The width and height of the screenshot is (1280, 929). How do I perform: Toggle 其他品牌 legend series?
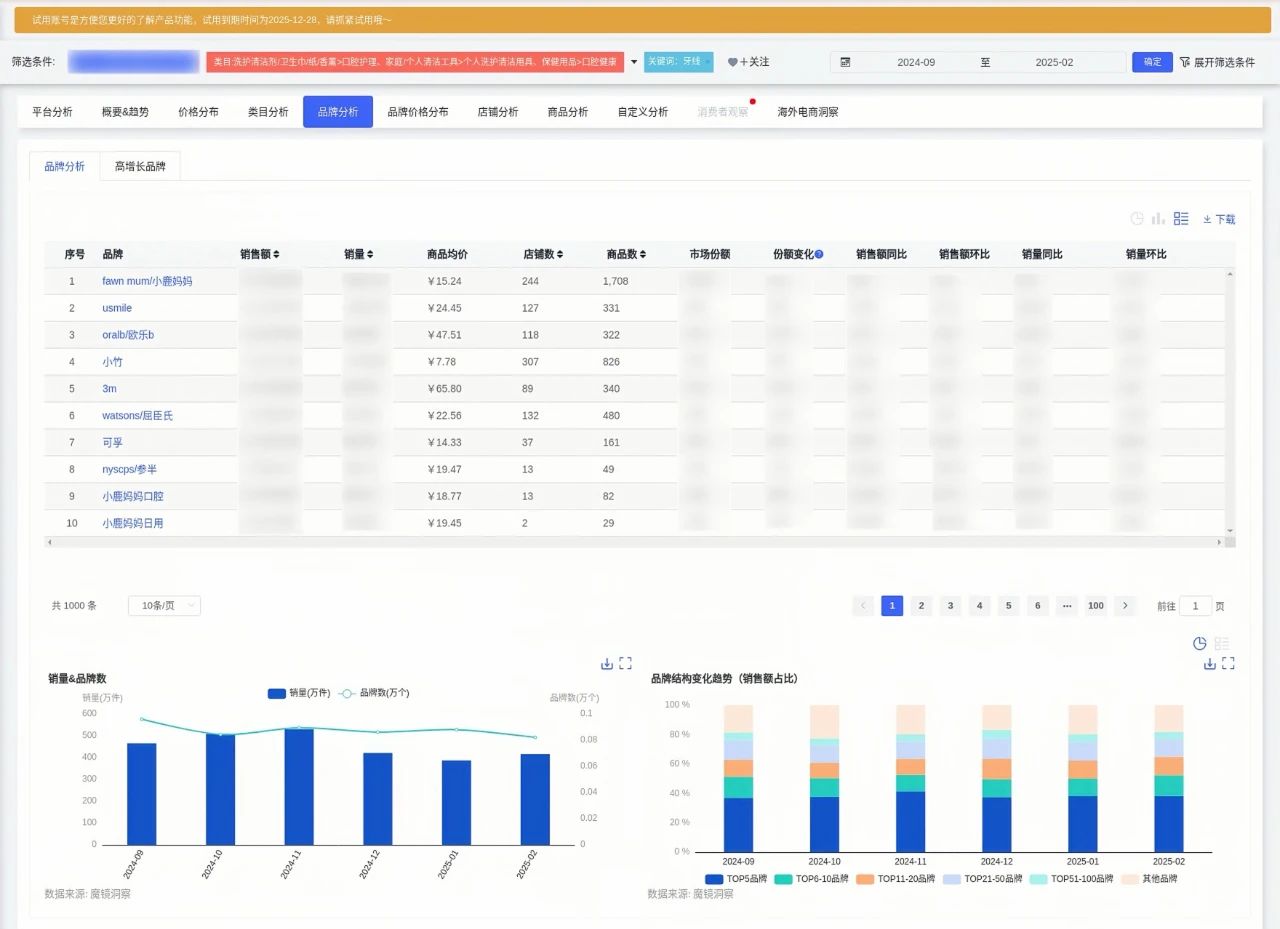click(x=1150, y=879)
